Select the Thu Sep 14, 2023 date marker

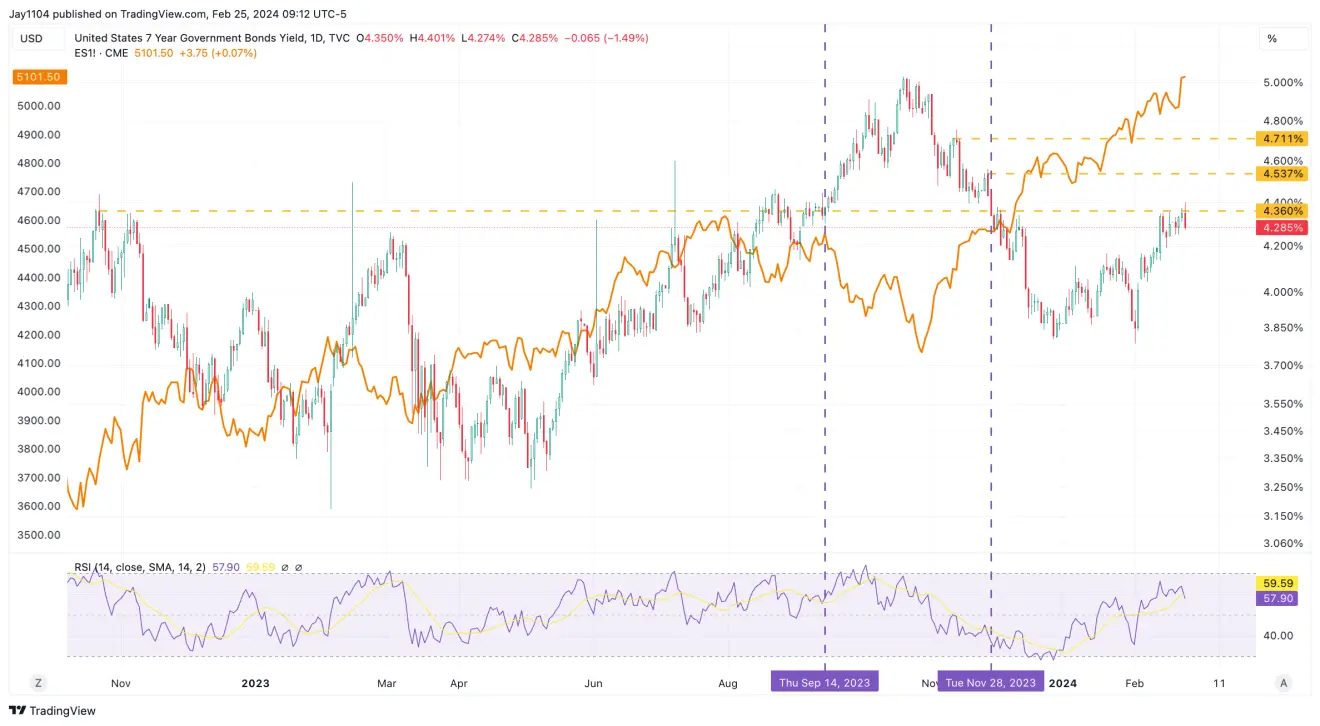tap(825, 683)
